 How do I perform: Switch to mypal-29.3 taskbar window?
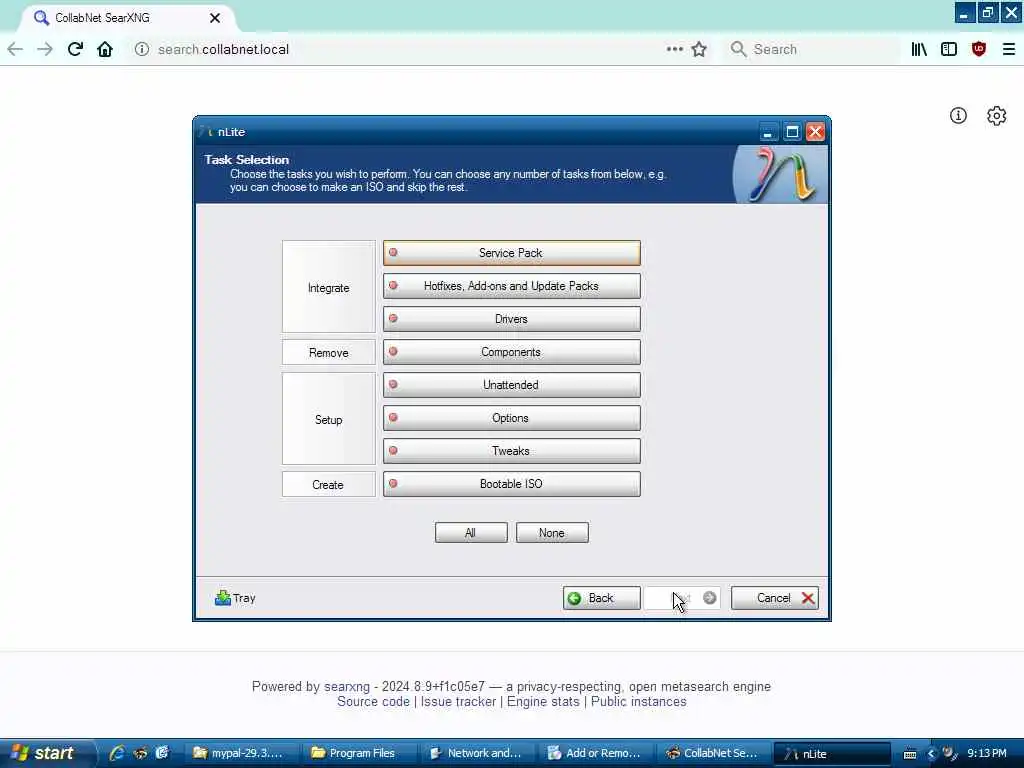pos(242,754)
